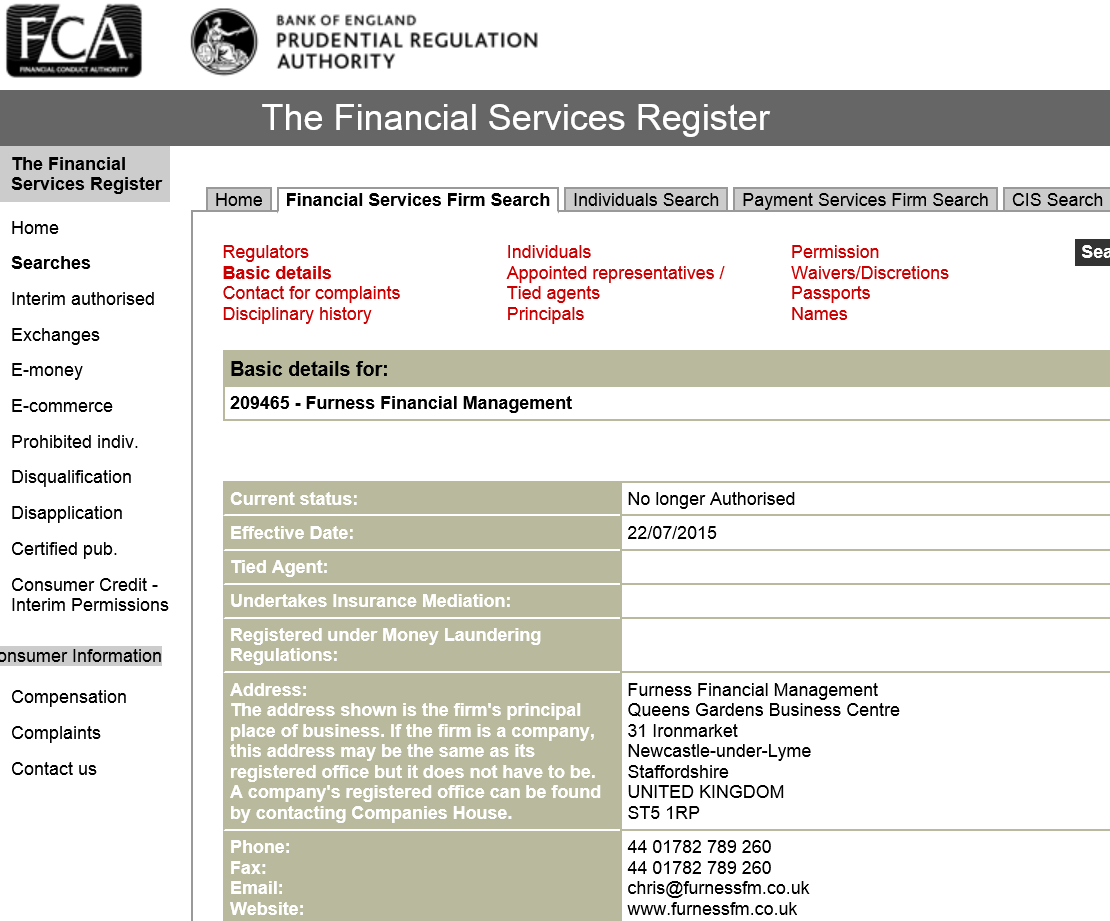Open Complaints sidebar link
Image resolution: width=1110 pixels, height=921 pixels.
(56, 733)
